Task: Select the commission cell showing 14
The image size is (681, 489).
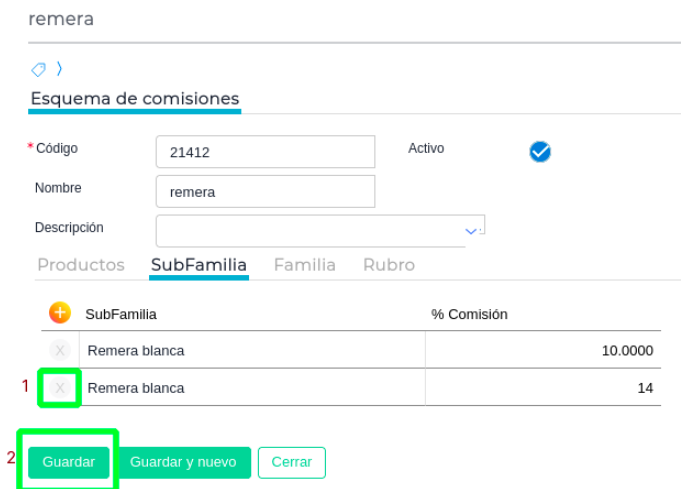Action: click(x=542, y=388)
